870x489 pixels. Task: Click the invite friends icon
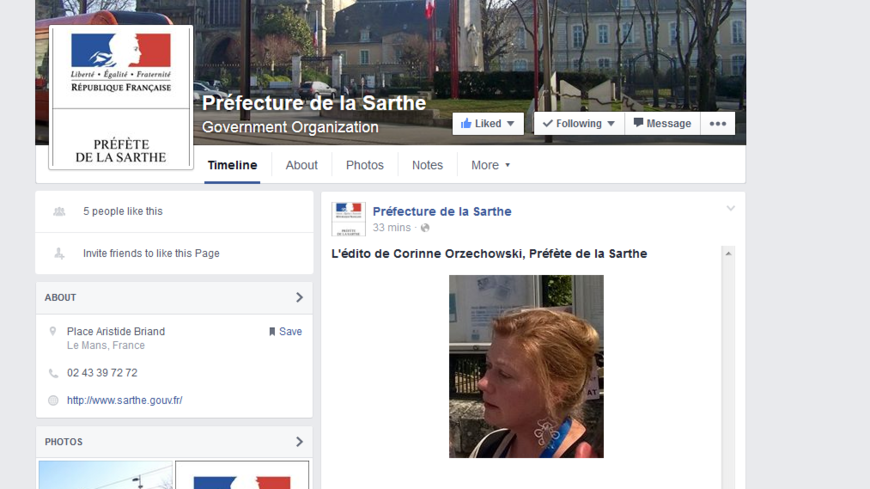(59, 253)
